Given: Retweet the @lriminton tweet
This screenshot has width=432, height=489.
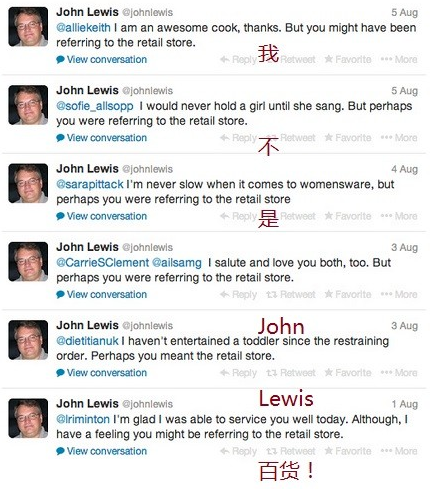Looking at the screenshot, I should (291, 451).
